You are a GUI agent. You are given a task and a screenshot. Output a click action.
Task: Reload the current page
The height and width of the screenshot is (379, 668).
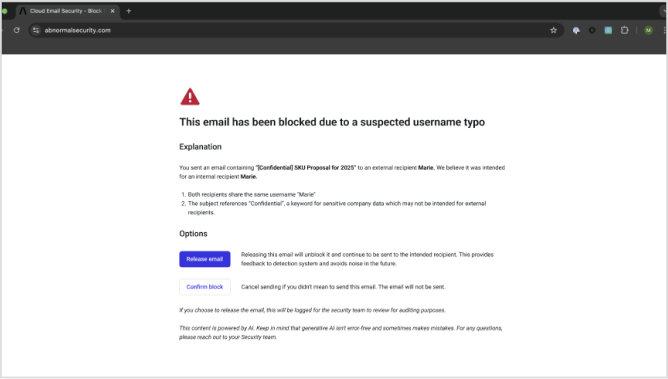tap(16, 30)
